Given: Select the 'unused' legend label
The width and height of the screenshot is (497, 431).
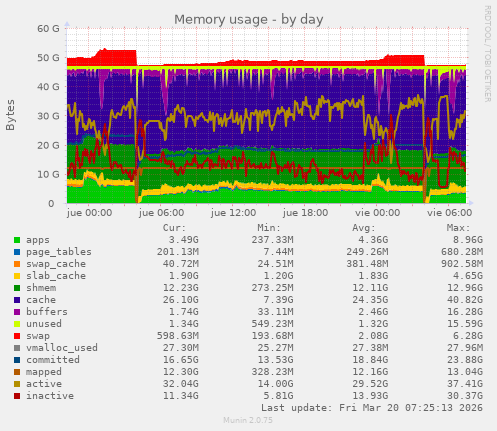Looking at the screenshot, I should [x=44, y=324].
